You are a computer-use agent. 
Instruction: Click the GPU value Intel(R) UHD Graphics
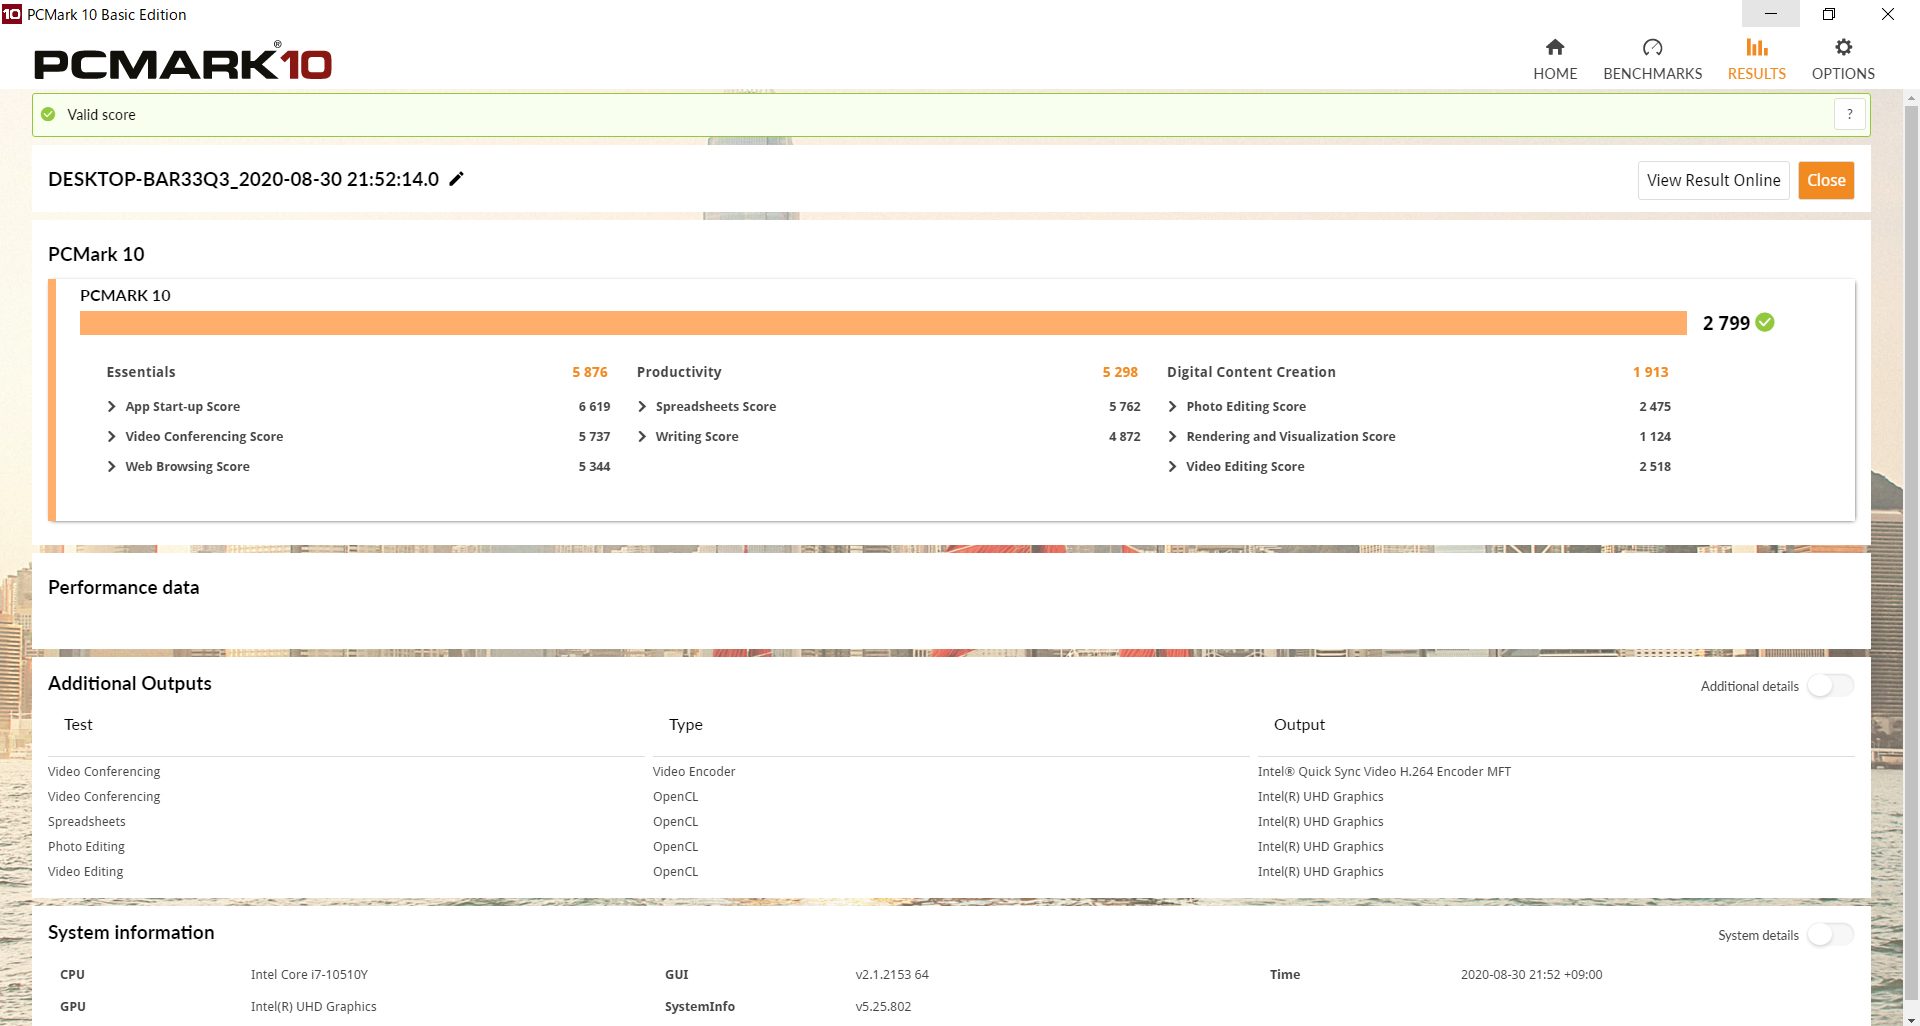pyautogui.click(x=314, y=1006)
